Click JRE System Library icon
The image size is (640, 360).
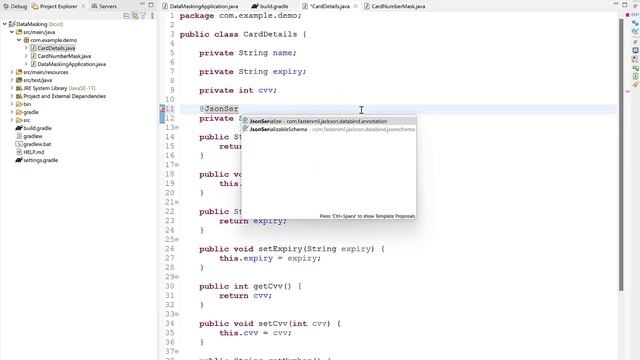[x=19, y=88]
